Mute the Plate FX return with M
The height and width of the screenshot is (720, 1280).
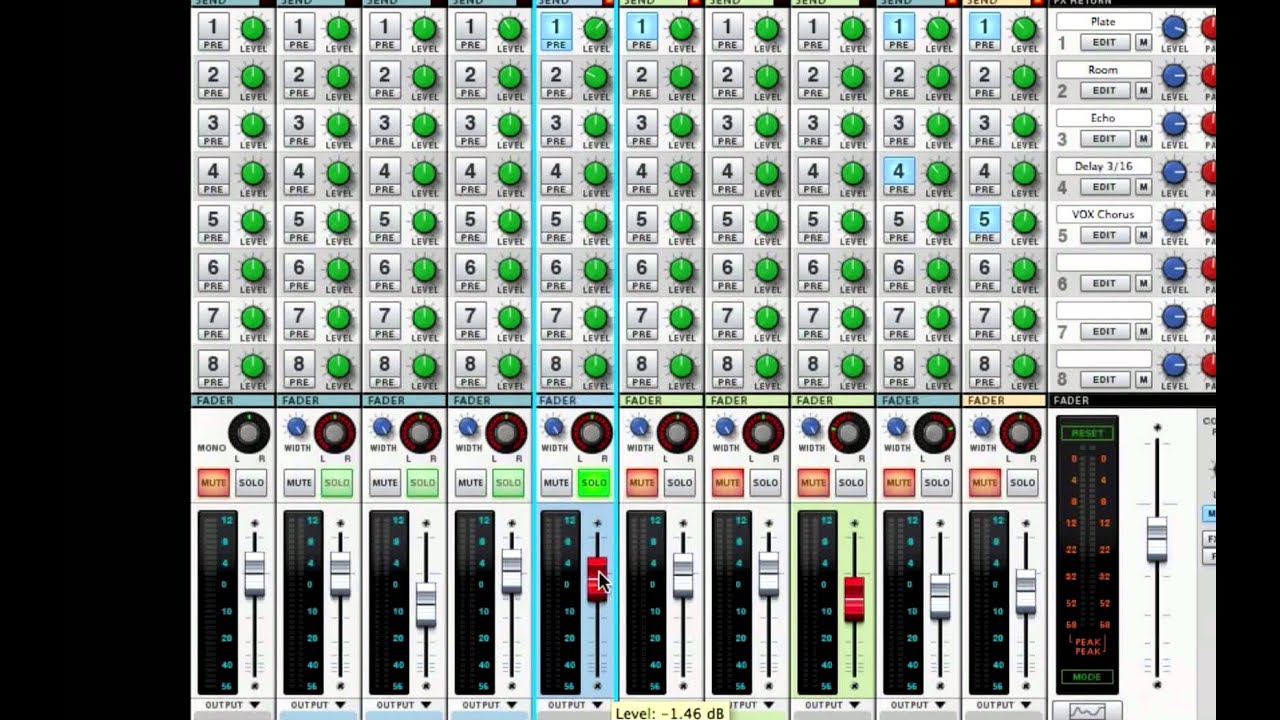pyautogui.click(x=1142, y=42)
